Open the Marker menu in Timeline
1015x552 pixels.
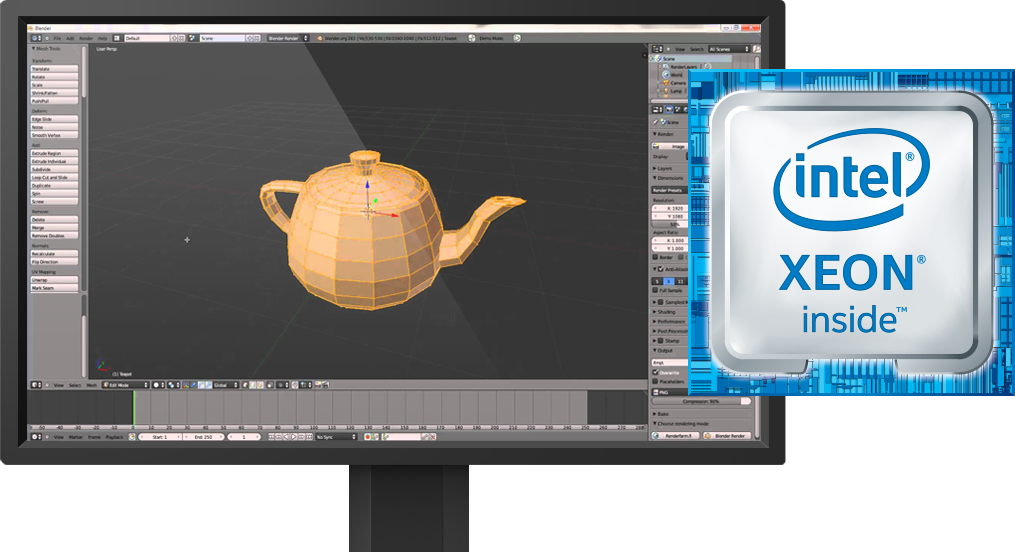(x=76, y=437)
